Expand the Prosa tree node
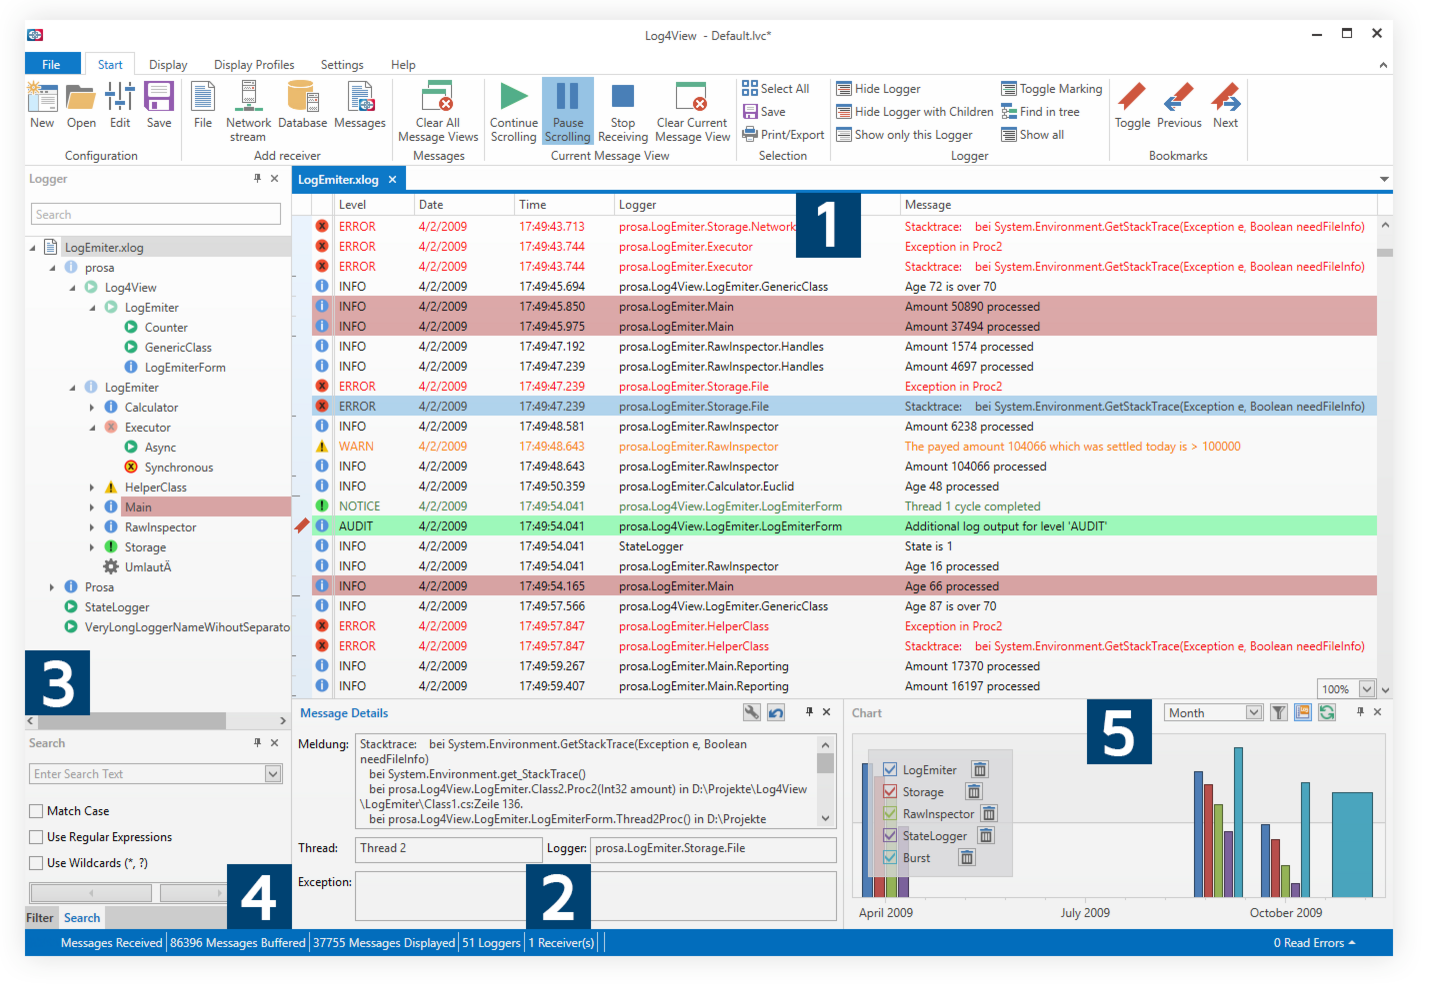Image resolution: width=1436 pixels, height=993 pixels. coord(52,587)
